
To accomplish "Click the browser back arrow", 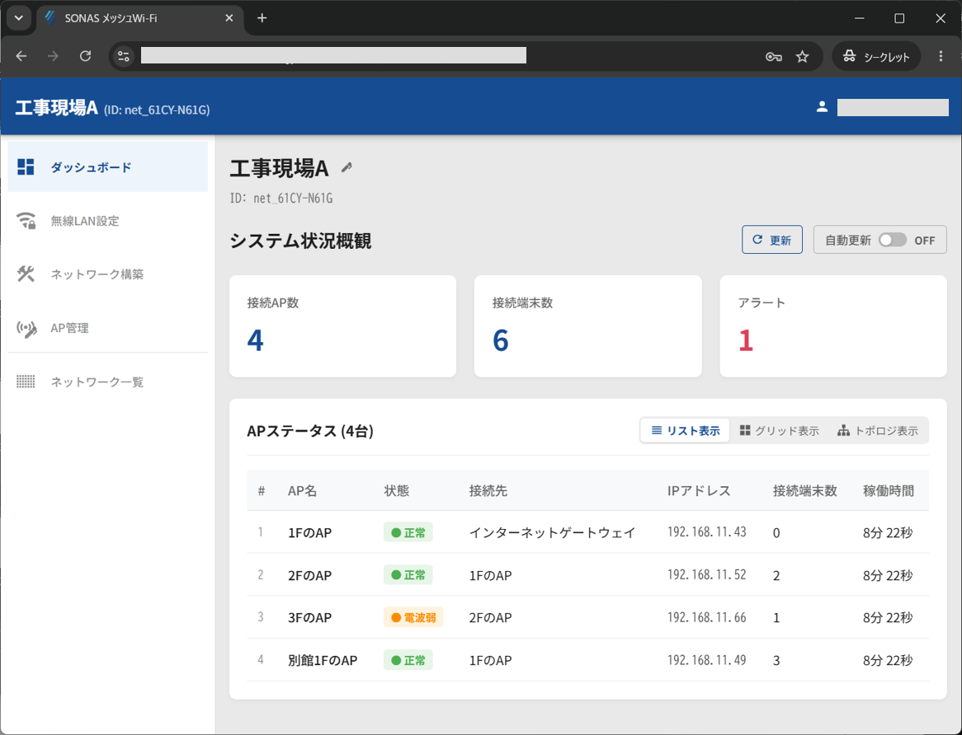I will 21,56.
